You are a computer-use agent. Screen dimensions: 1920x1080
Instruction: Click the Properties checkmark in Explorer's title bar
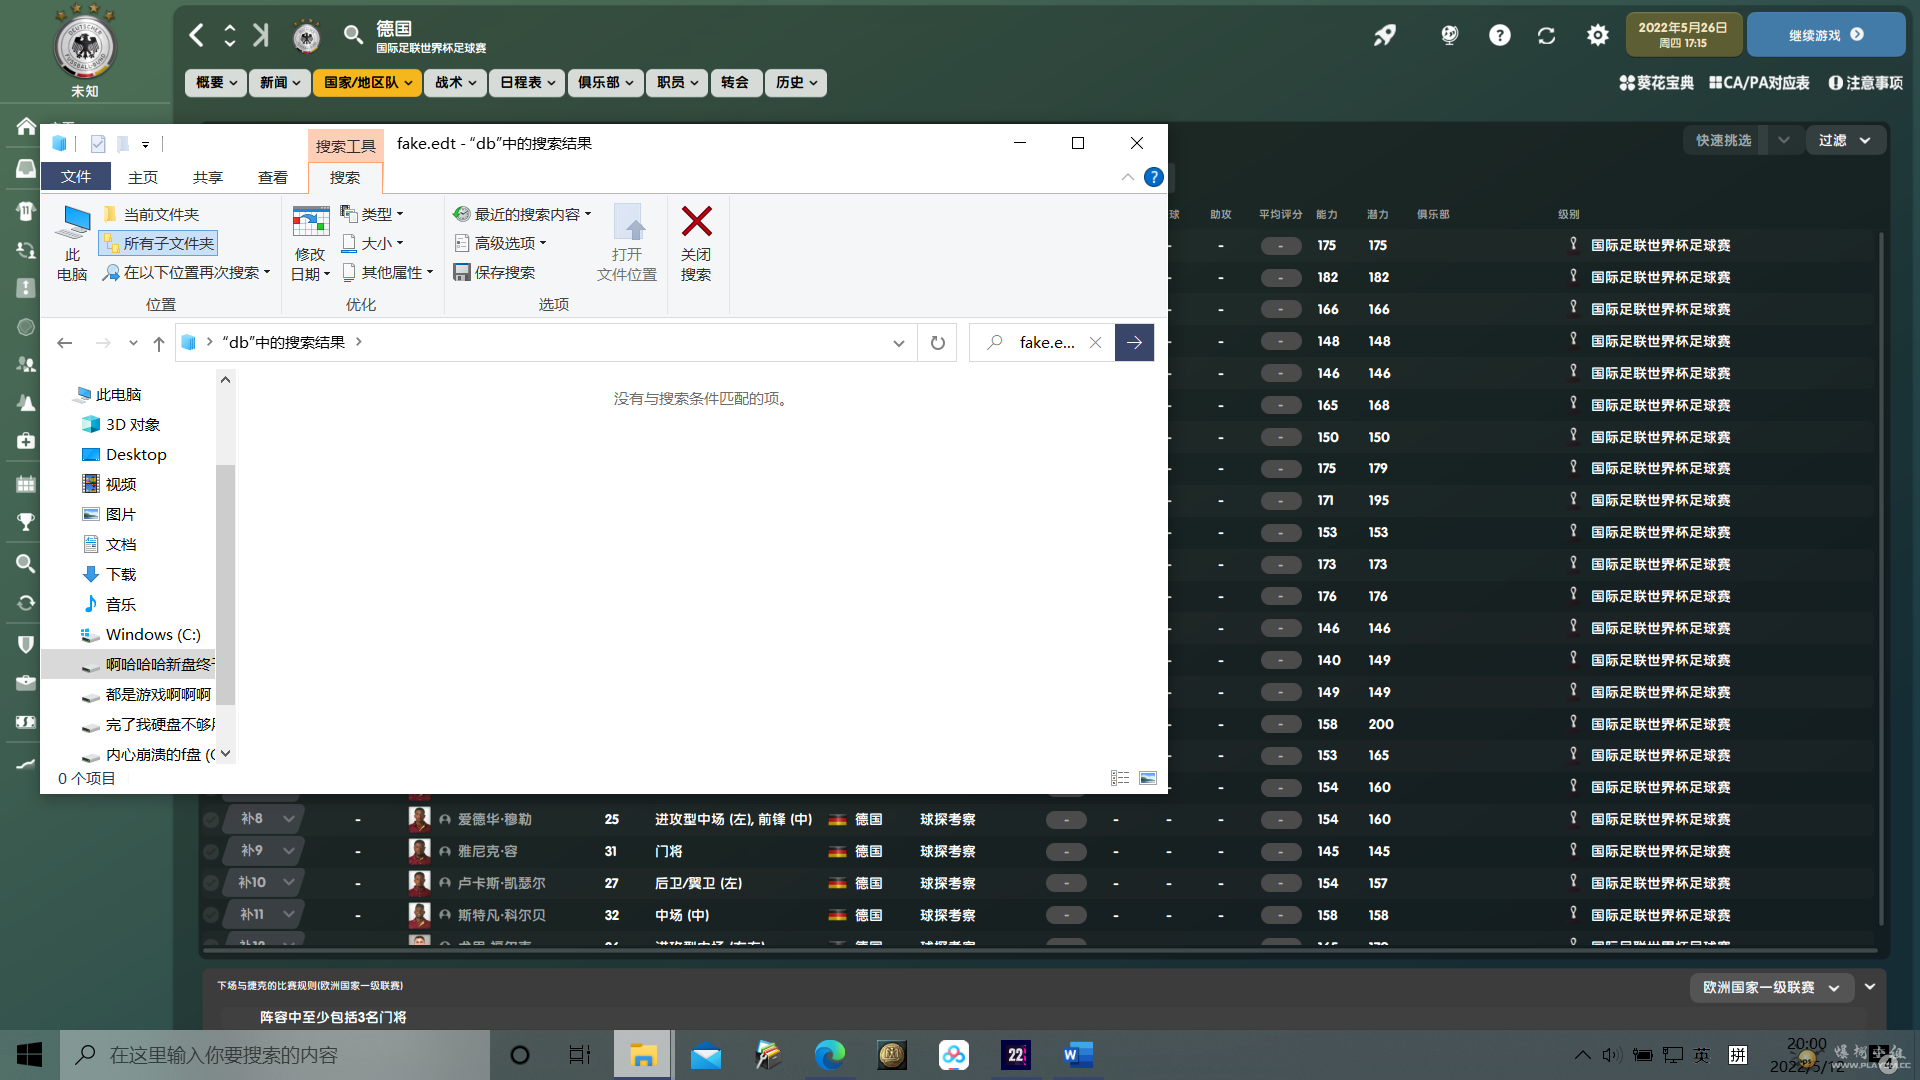click(x=98, y=144)
